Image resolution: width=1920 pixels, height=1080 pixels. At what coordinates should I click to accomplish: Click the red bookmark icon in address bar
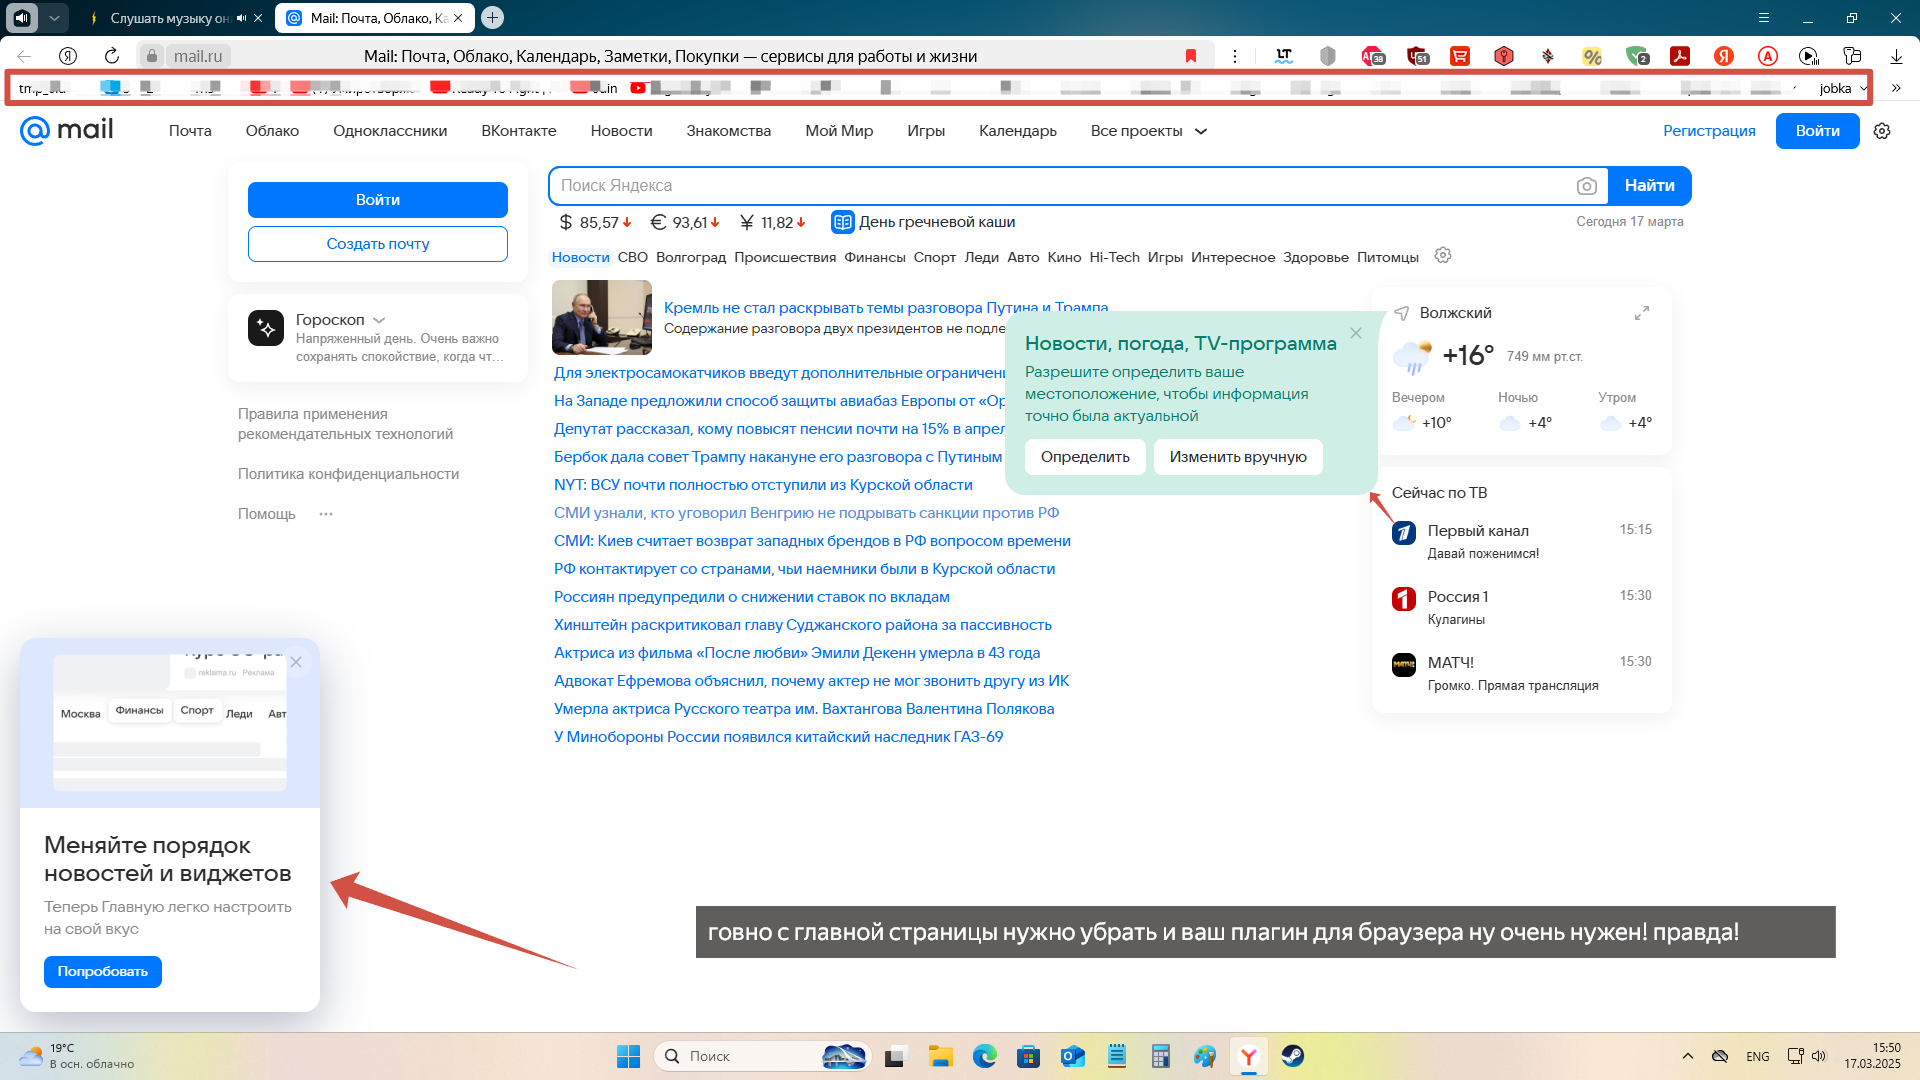tap(1191, 56)
